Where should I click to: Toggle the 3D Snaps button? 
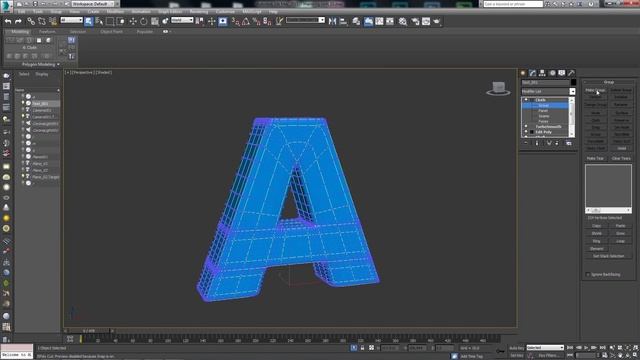click(236, 21)
